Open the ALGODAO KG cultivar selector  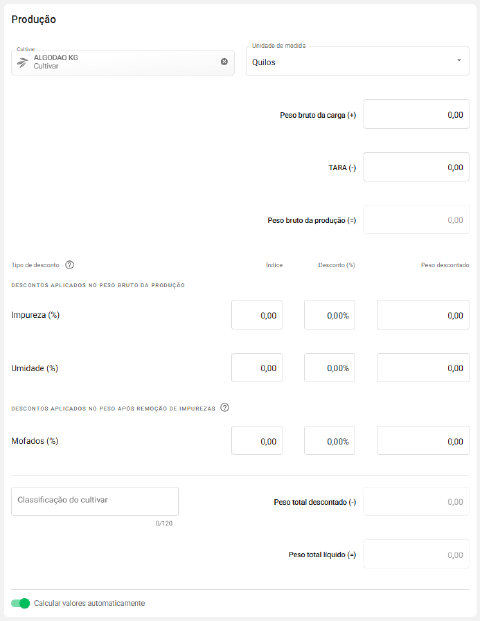click(123, 62)
